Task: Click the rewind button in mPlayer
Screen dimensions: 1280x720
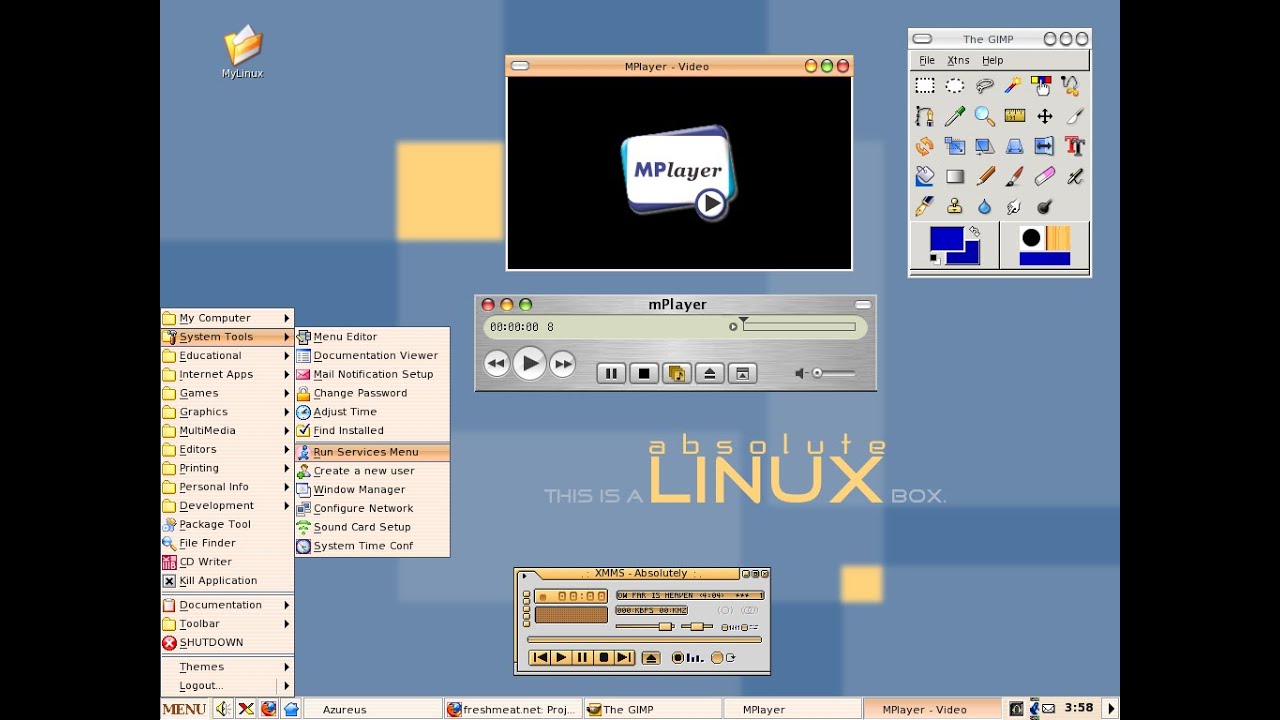Action: 496,364
